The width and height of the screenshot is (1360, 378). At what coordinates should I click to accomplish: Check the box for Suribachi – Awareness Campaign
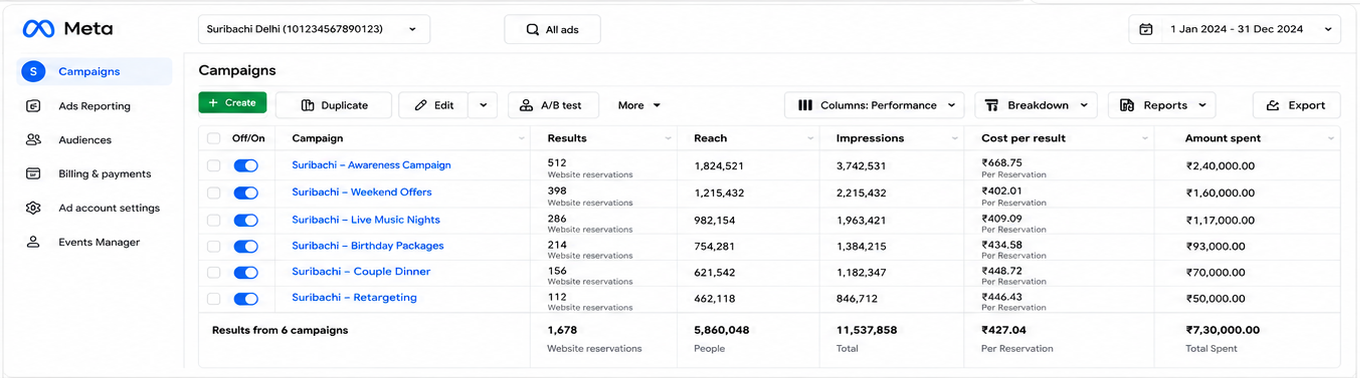[213, 165]
